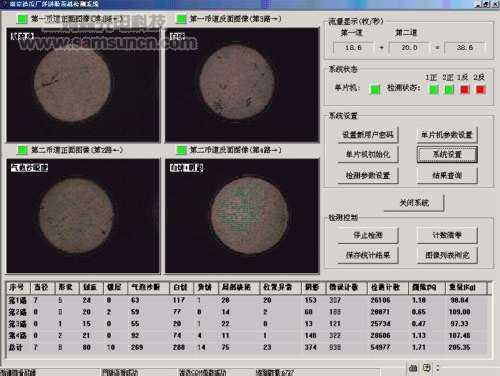This screenshot has width=500, height=376.
Task: Click the green 1正 detection status light
Action: [x=434, y=89]
